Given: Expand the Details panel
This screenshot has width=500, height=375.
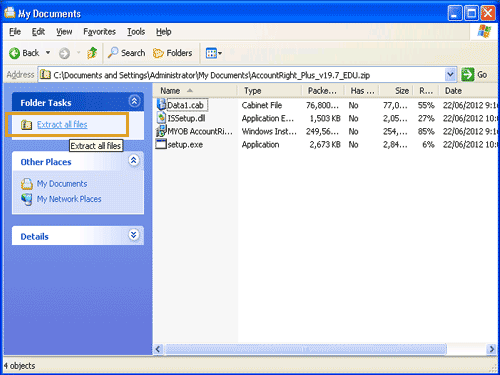Looking at the screenshot, I should pyautogui.click(x=134, y=235).
